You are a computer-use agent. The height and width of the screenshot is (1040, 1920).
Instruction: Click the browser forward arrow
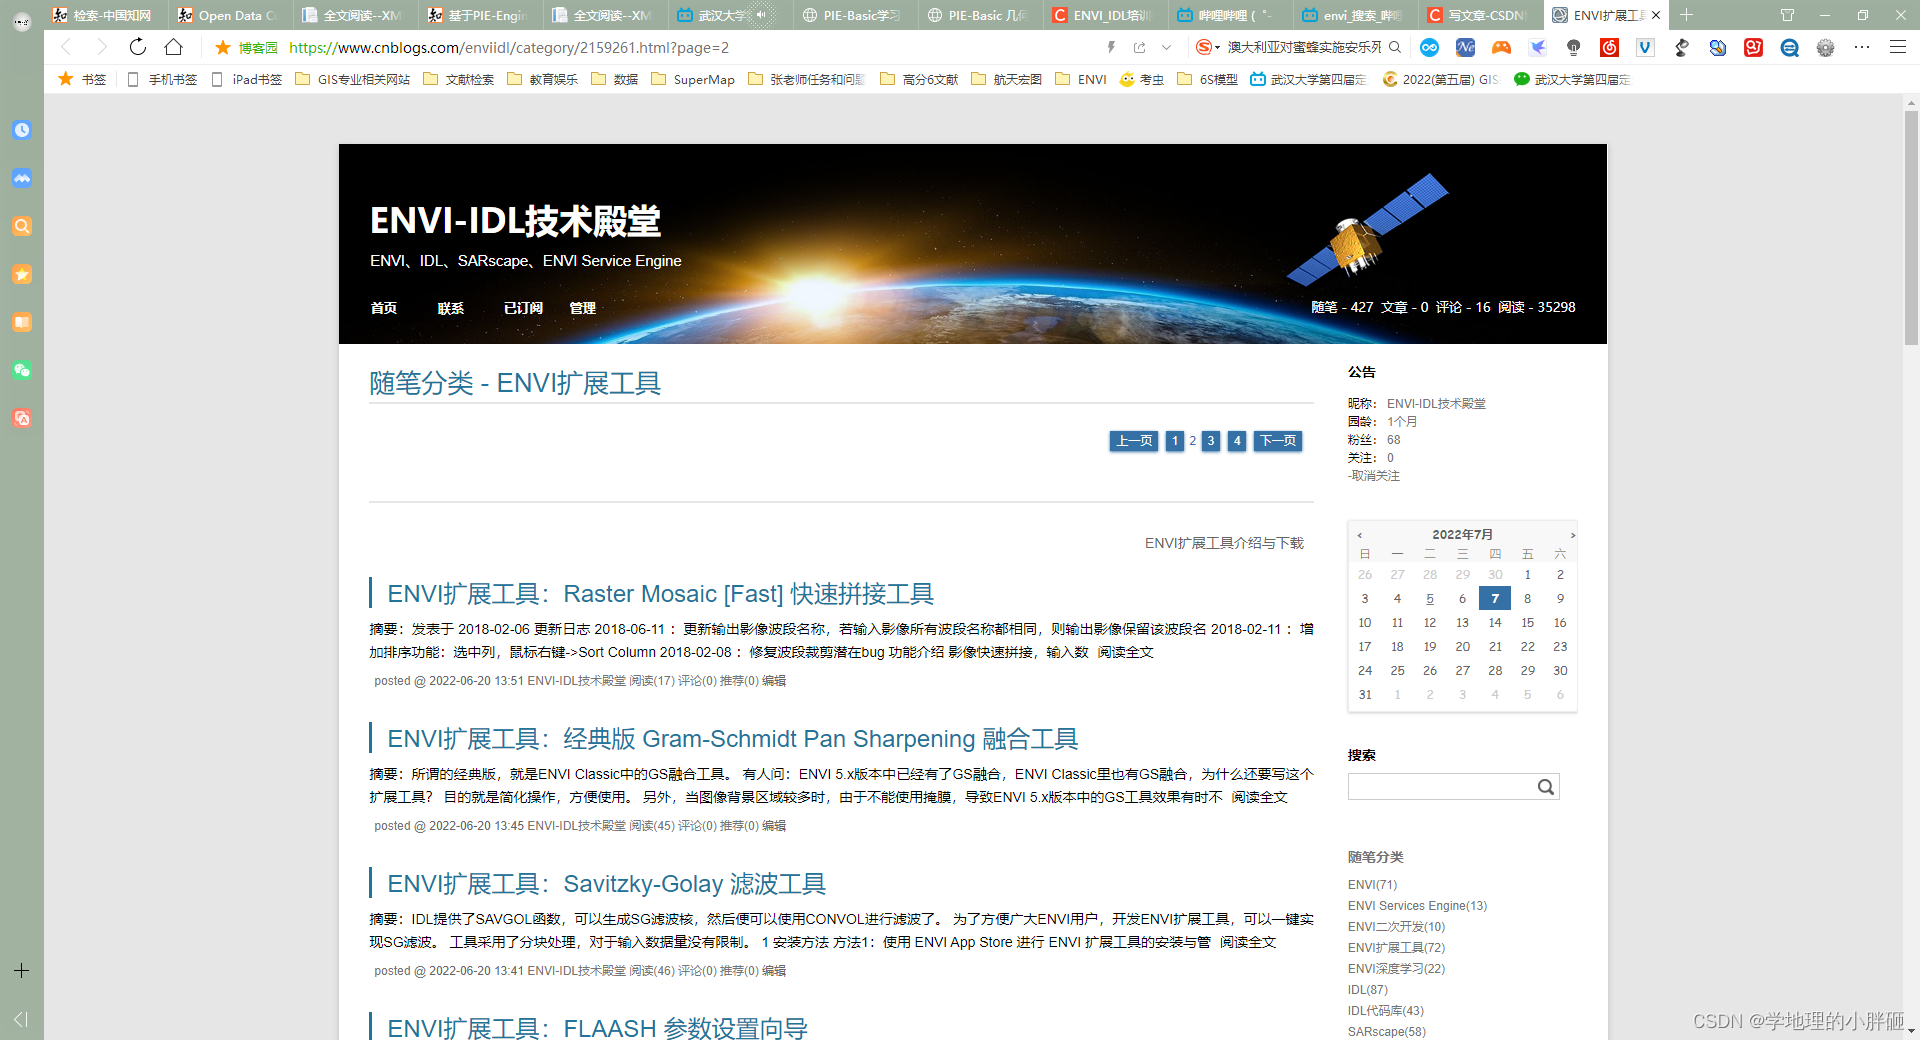101,47
